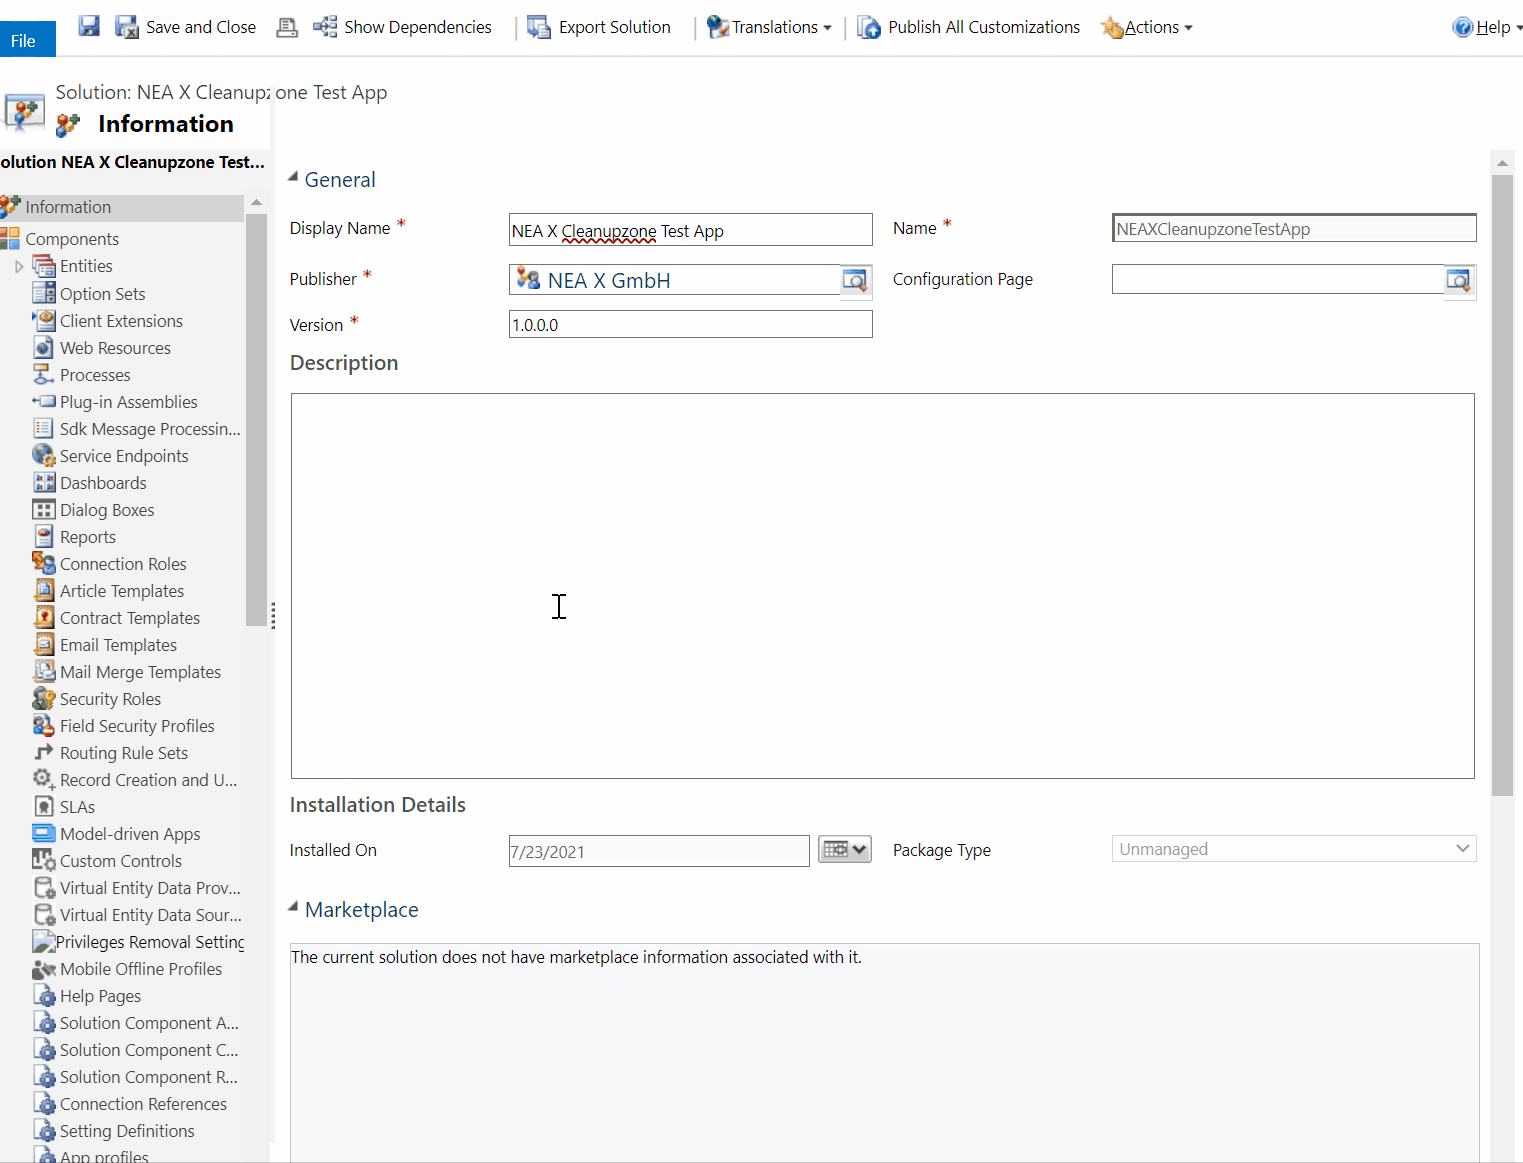
Task: Click the Export Solution toolbar icon
Action: (x=539, y=27)
